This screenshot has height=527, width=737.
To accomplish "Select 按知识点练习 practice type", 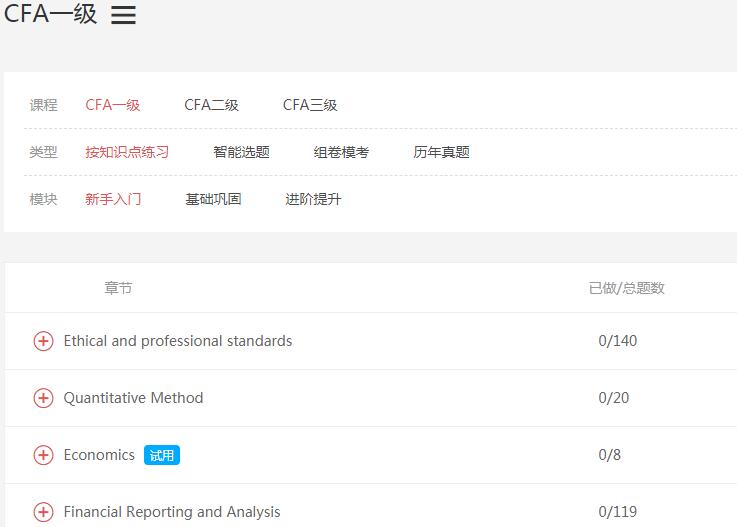I will (x=127, y=152).
